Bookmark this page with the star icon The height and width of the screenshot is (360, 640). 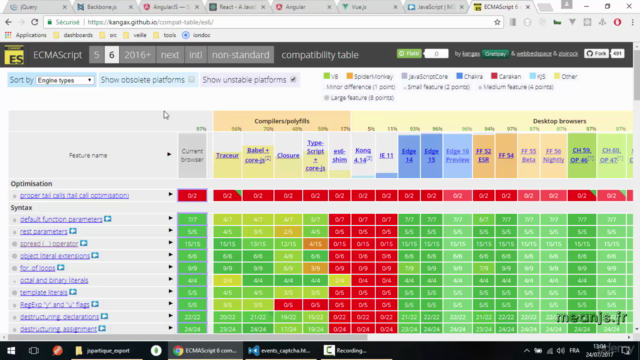tap(497, 22)
